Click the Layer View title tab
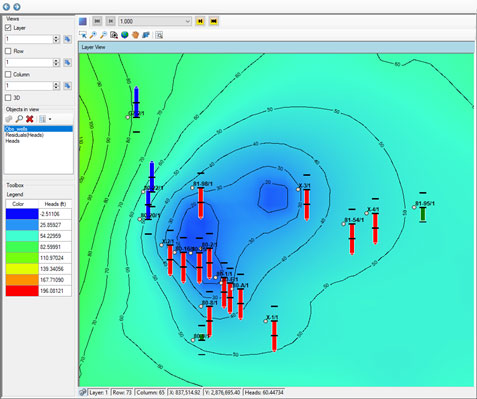 tap(93, 47)
